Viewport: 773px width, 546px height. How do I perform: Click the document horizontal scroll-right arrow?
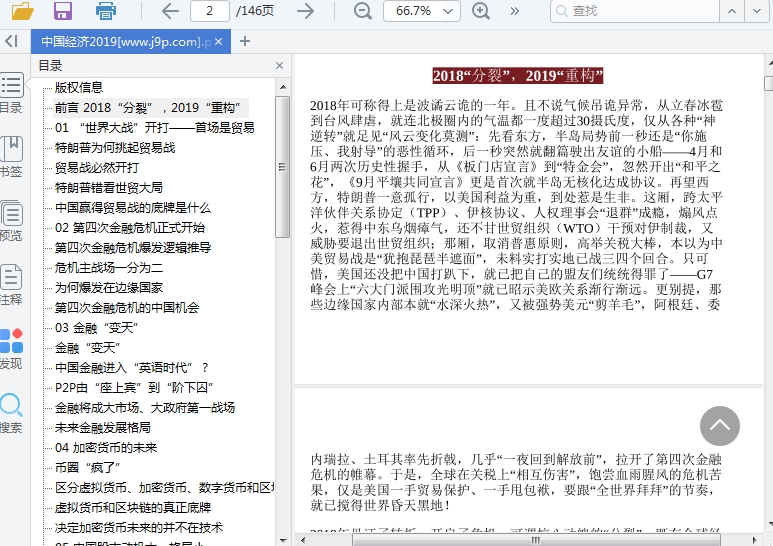click(755, 540)
